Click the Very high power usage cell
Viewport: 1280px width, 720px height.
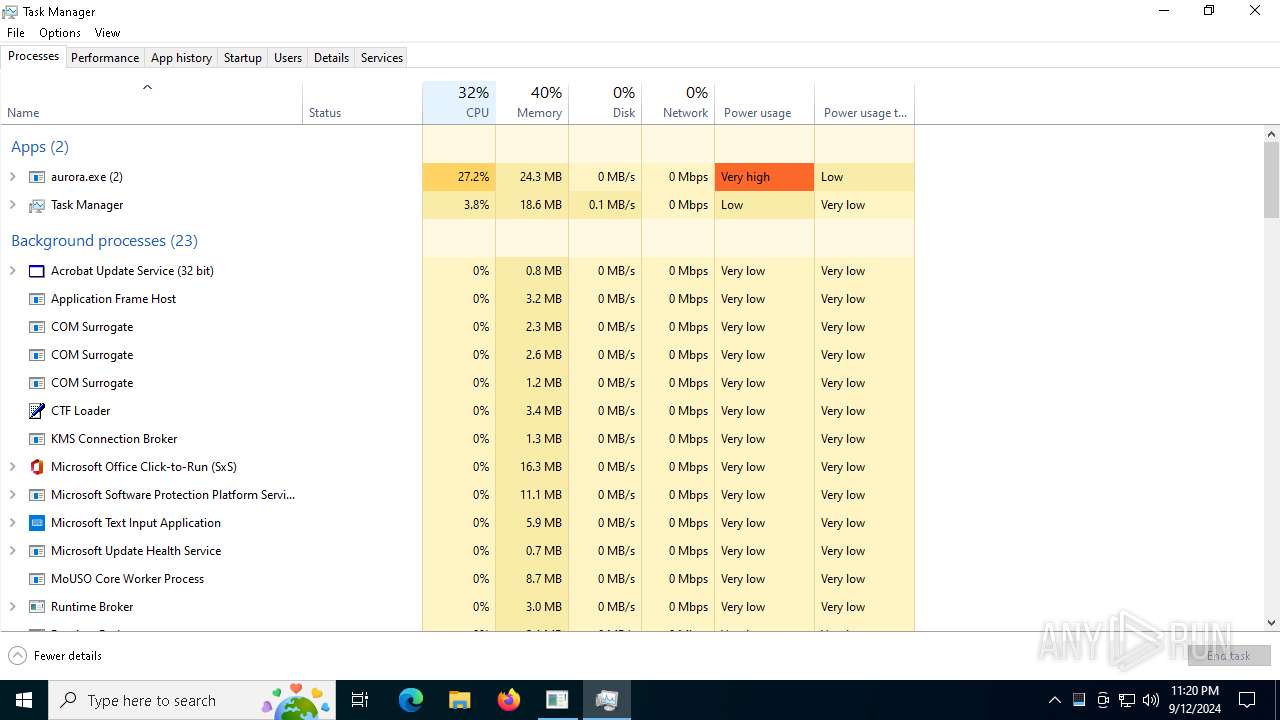click(765, 177)
